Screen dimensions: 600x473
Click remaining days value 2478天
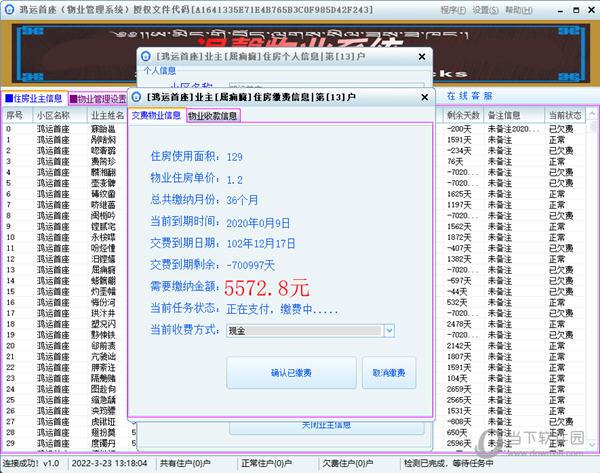459,324
